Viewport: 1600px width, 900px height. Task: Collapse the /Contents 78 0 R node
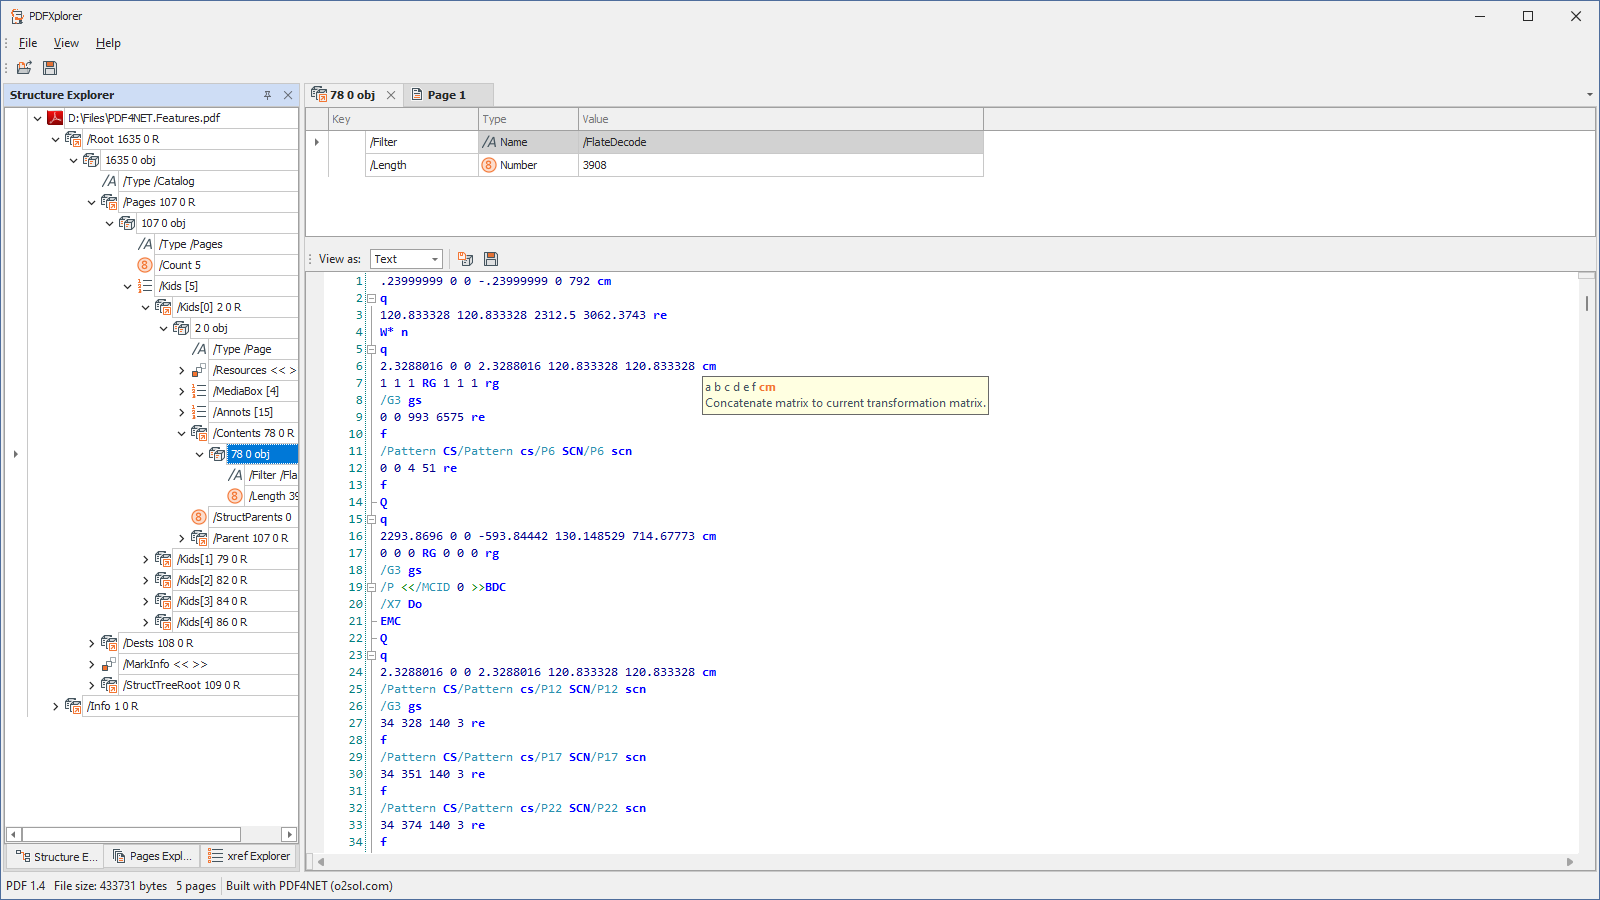[182, 432]
